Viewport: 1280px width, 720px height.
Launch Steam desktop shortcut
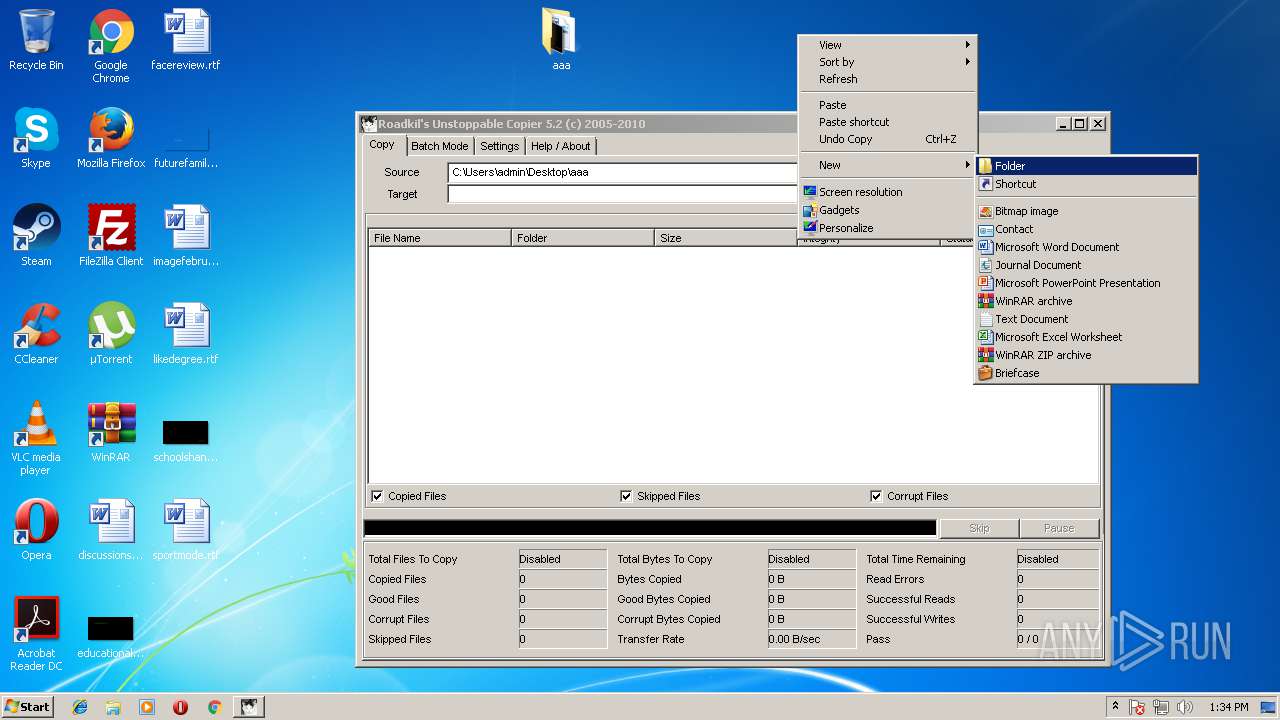click(36, 236)
